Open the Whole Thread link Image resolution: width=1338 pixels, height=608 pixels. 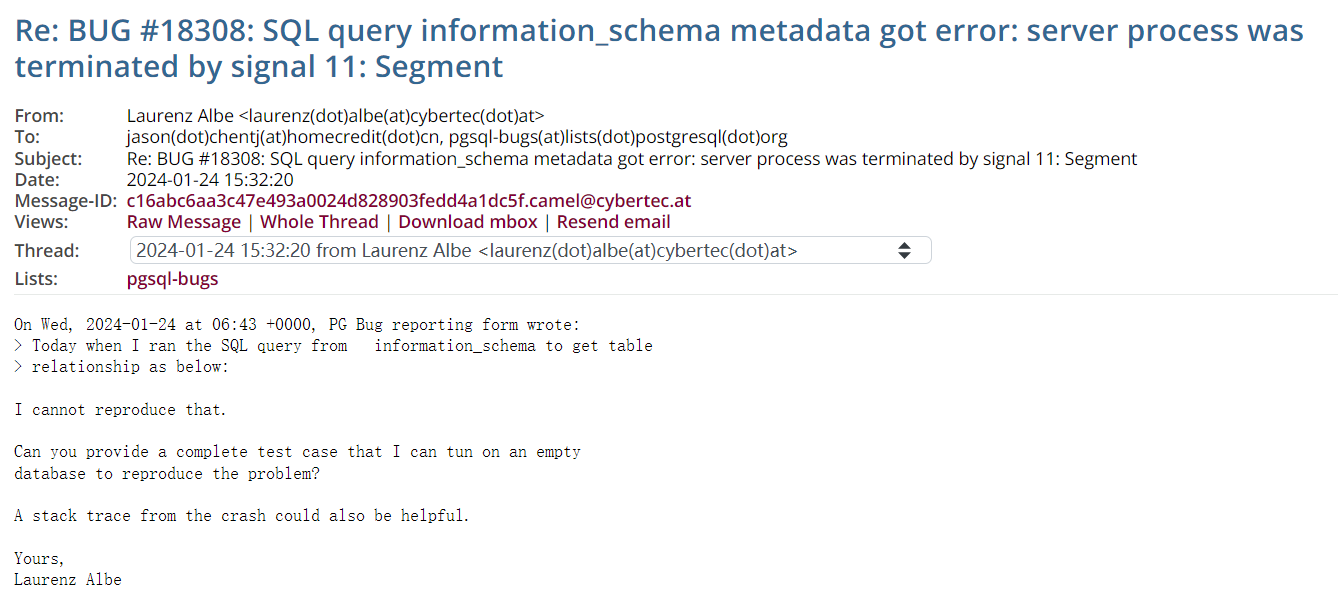[x=319, y=222]
